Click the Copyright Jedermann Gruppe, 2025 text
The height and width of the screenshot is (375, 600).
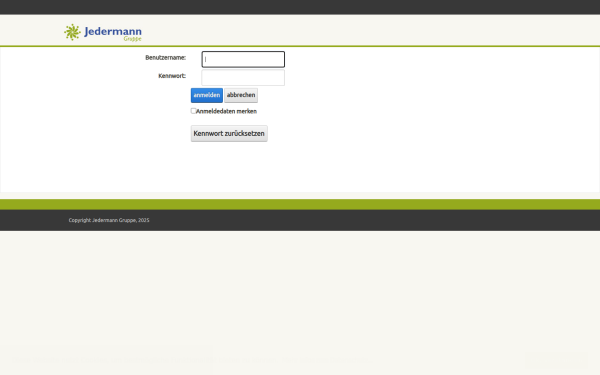tap(109, 220)
